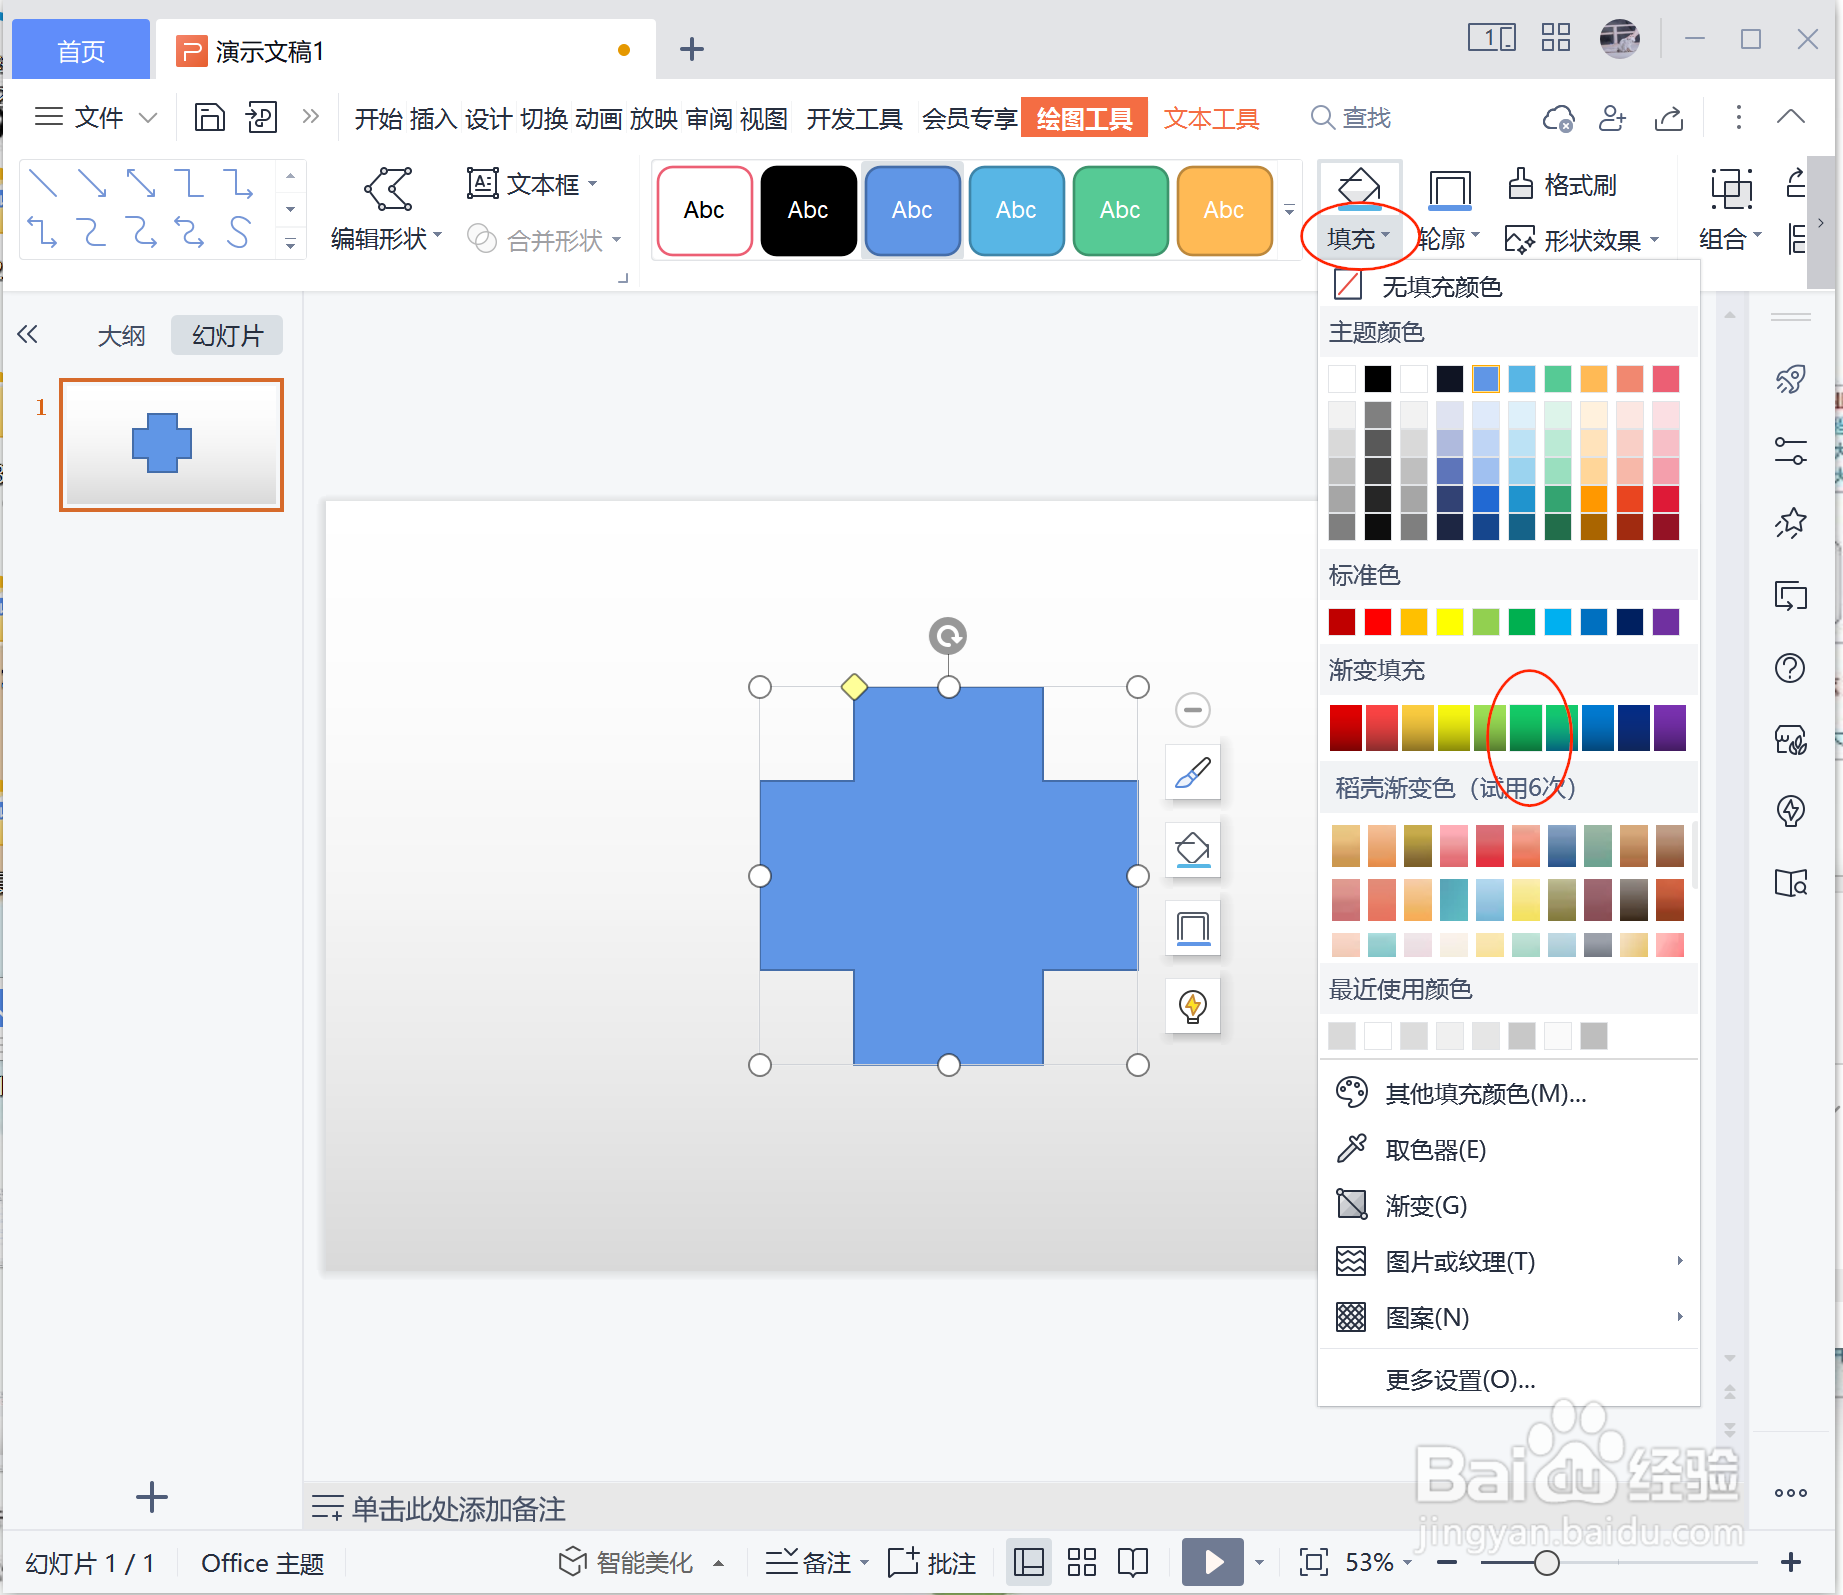
Task: Click the group (组合) icon
Action: (x=1731, y=188)
